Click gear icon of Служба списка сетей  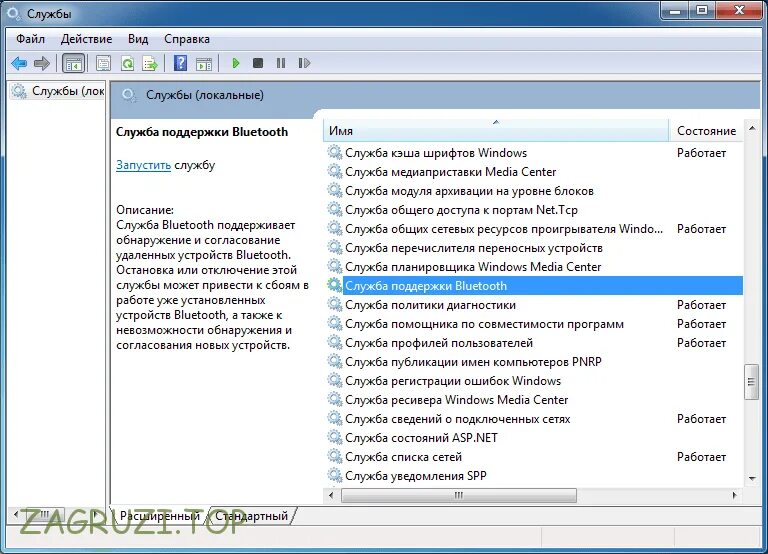[x=335, y=456]
